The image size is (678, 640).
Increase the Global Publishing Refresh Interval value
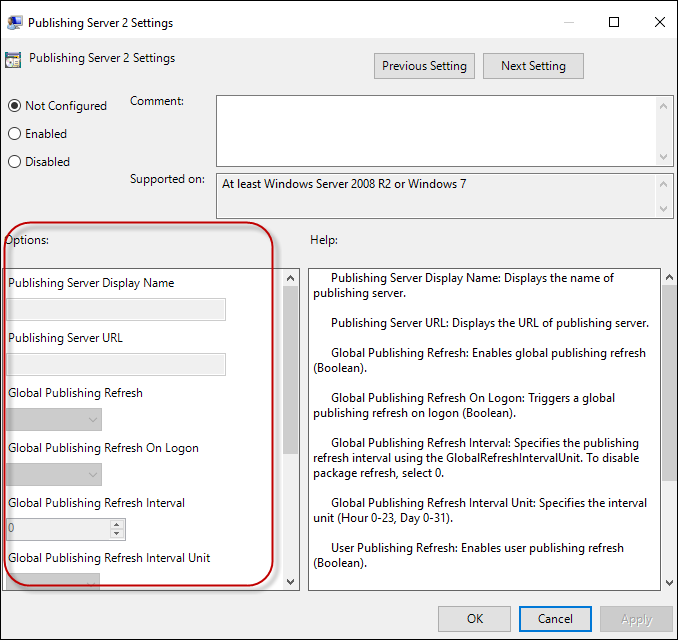point(117,524)
